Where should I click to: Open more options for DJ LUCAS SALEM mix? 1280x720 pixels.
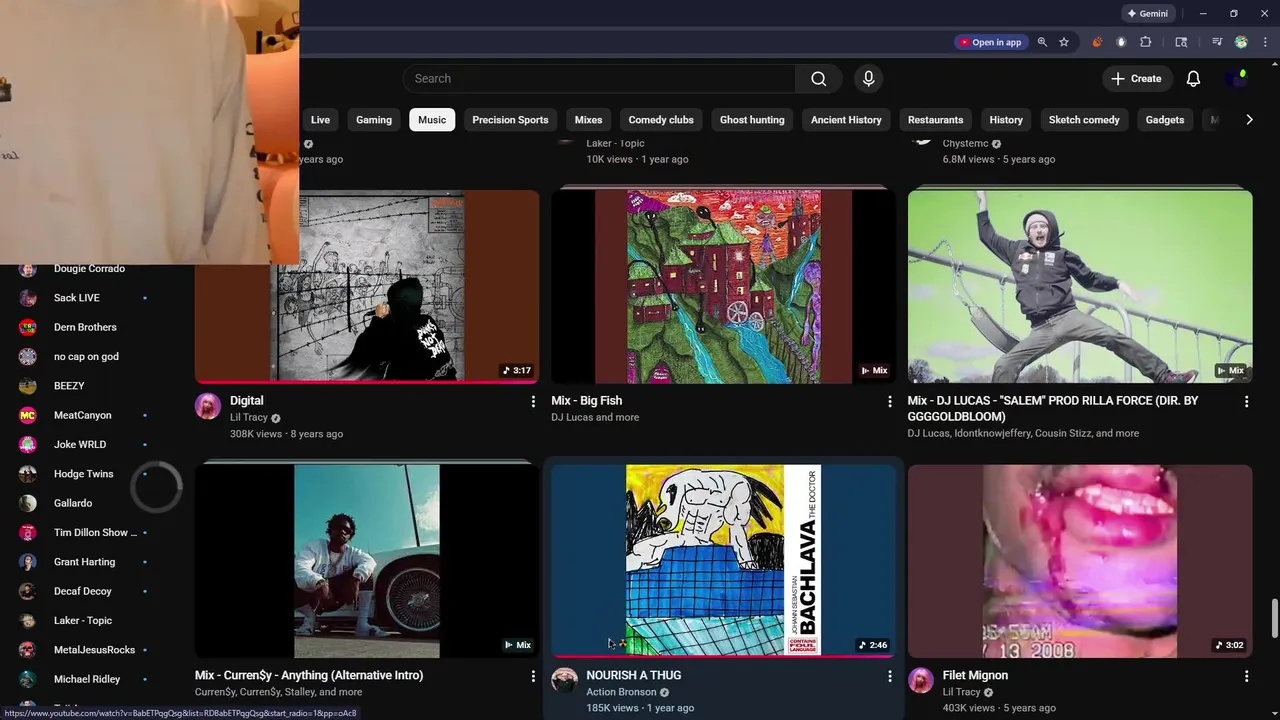1246,401
